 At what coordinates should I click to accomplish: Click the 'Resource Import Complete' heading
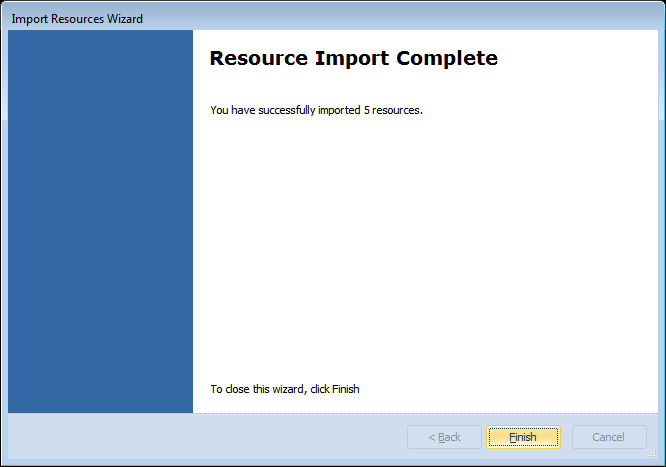353,58
